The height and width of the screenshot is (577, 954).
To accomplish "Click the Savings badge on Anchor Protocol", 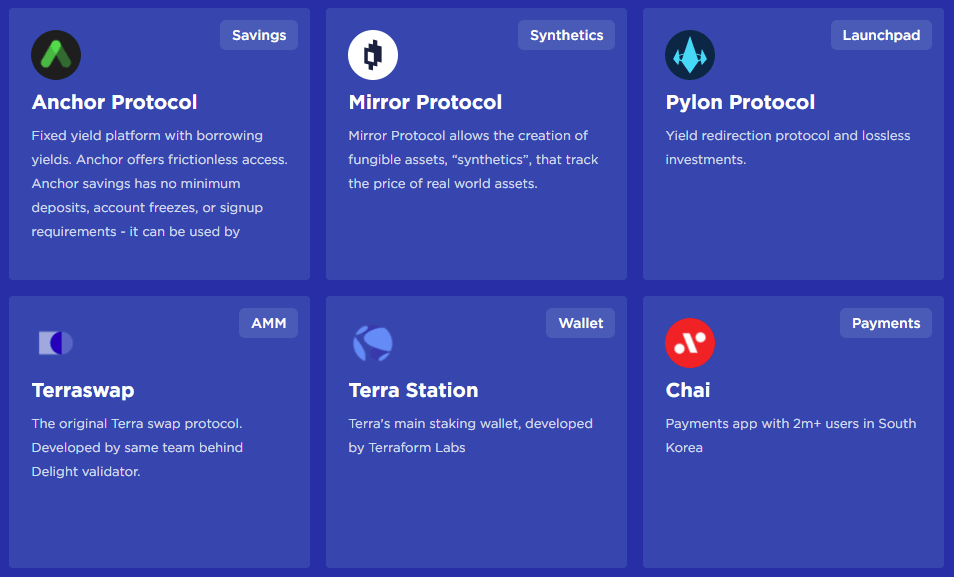I will tap(258, 34).
